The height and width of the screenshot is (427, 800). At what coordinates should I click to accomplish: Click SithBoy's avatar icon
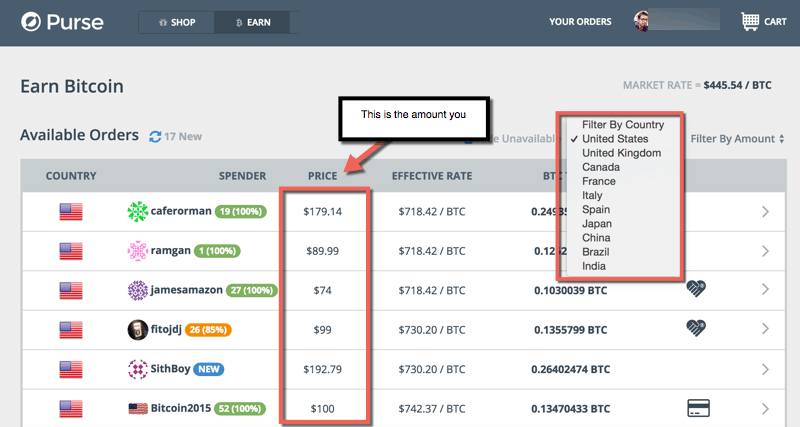[137, 369]
